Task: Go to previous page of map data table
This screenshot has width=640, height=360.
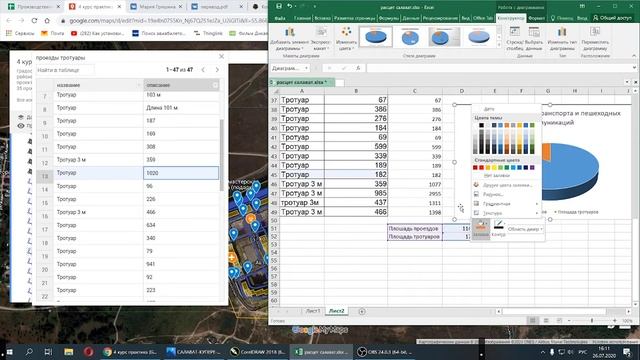Action: (203, 70)
